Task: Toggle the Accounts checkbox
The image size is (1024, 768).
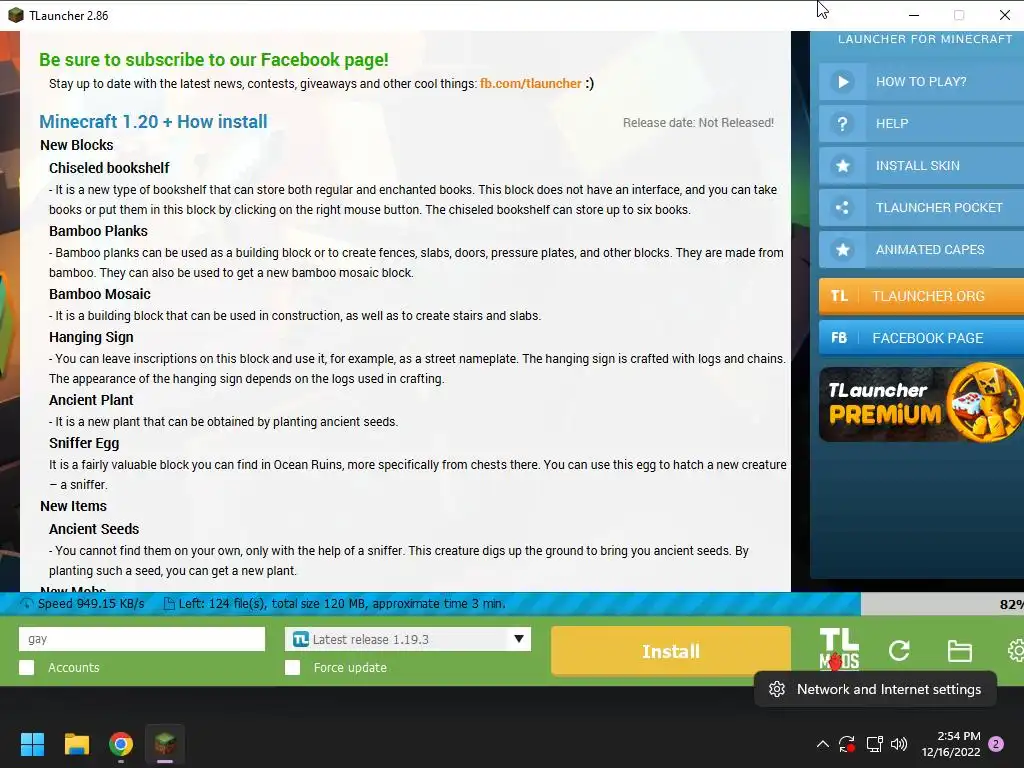Action: coord(27,667)
